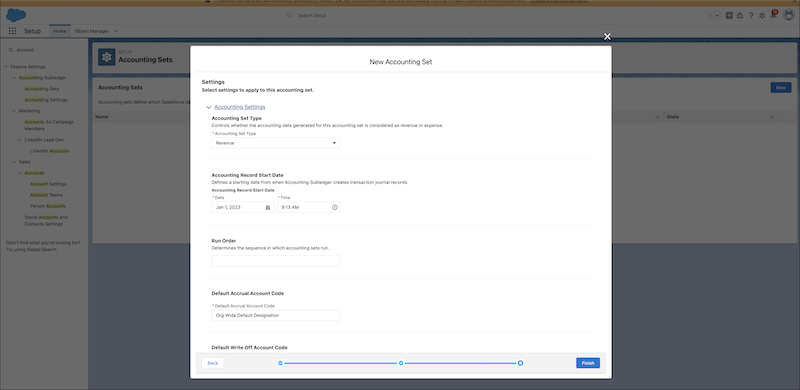Open the Name column header menu chevron

pyautogui.click(x=657, y=117)
